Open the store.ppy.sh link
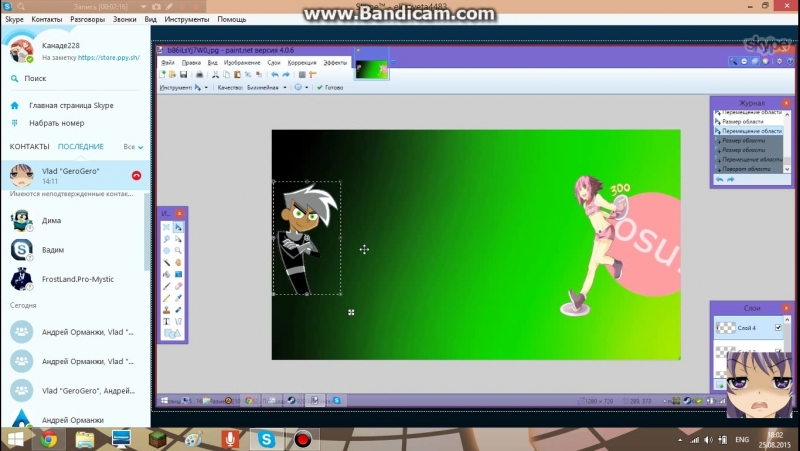 coord(109,58)
